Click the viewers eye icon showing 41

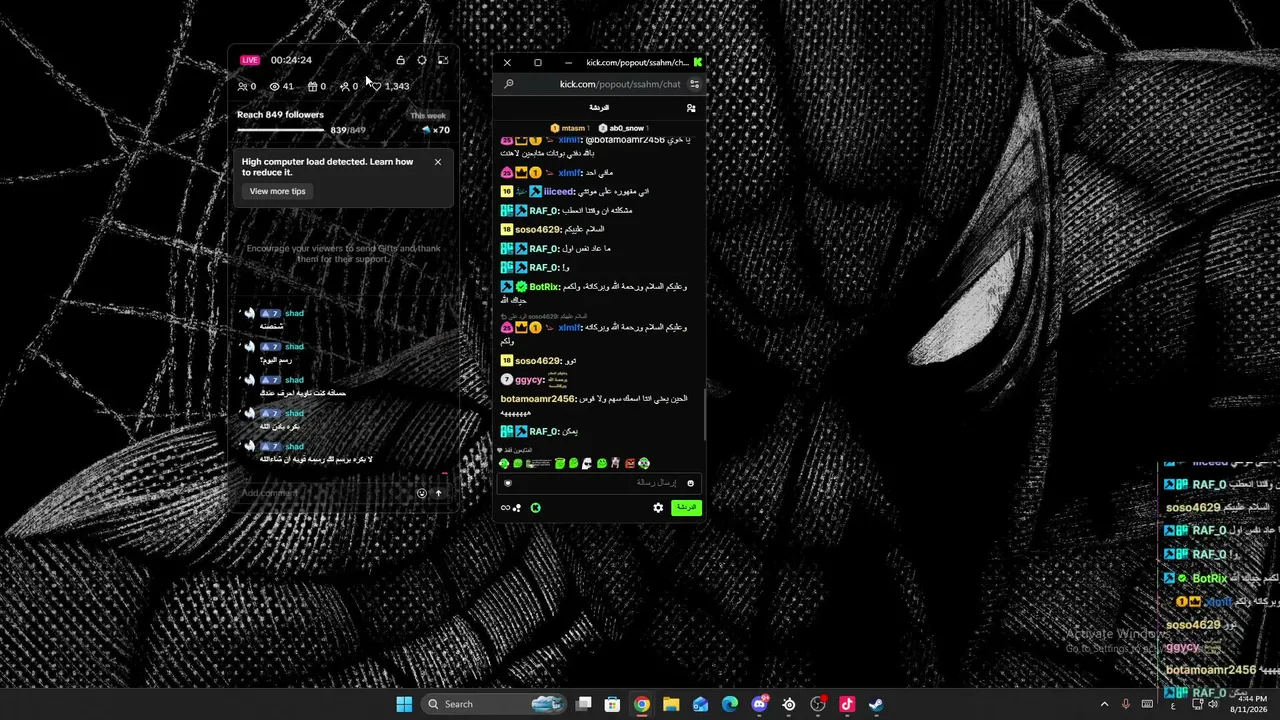[275, 87]
